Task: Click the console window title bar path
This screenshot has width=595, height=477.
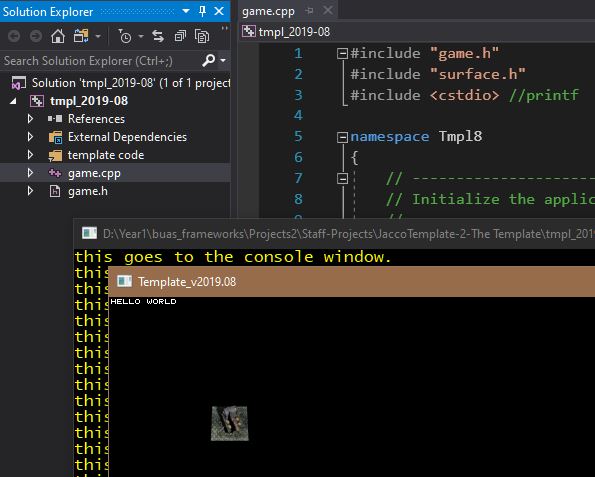Action: (348, 234)
